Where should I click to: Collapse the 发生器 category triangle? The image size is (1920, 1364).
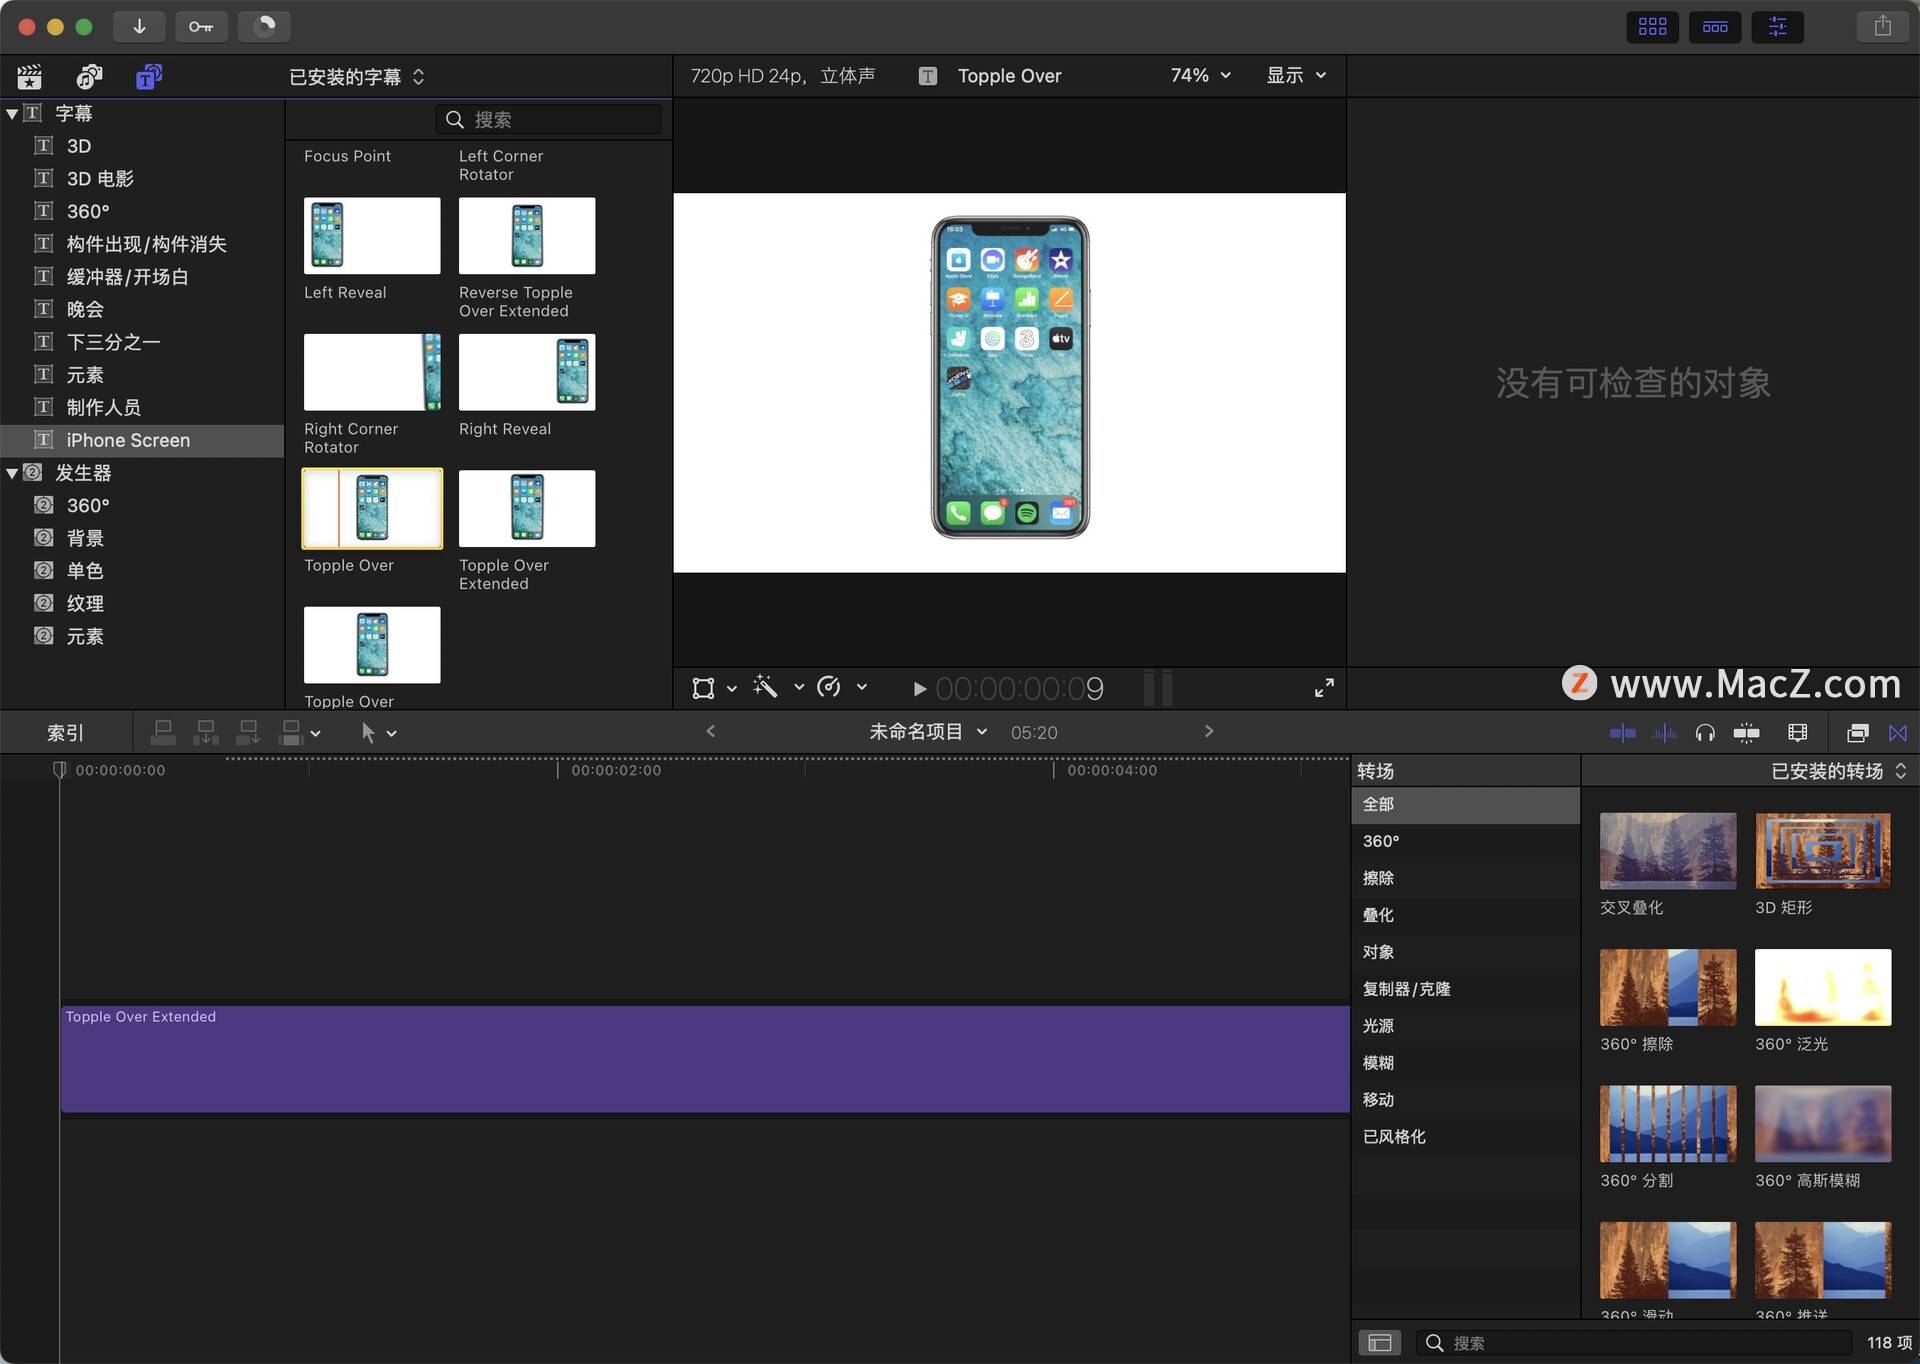[x=12, y=473]
